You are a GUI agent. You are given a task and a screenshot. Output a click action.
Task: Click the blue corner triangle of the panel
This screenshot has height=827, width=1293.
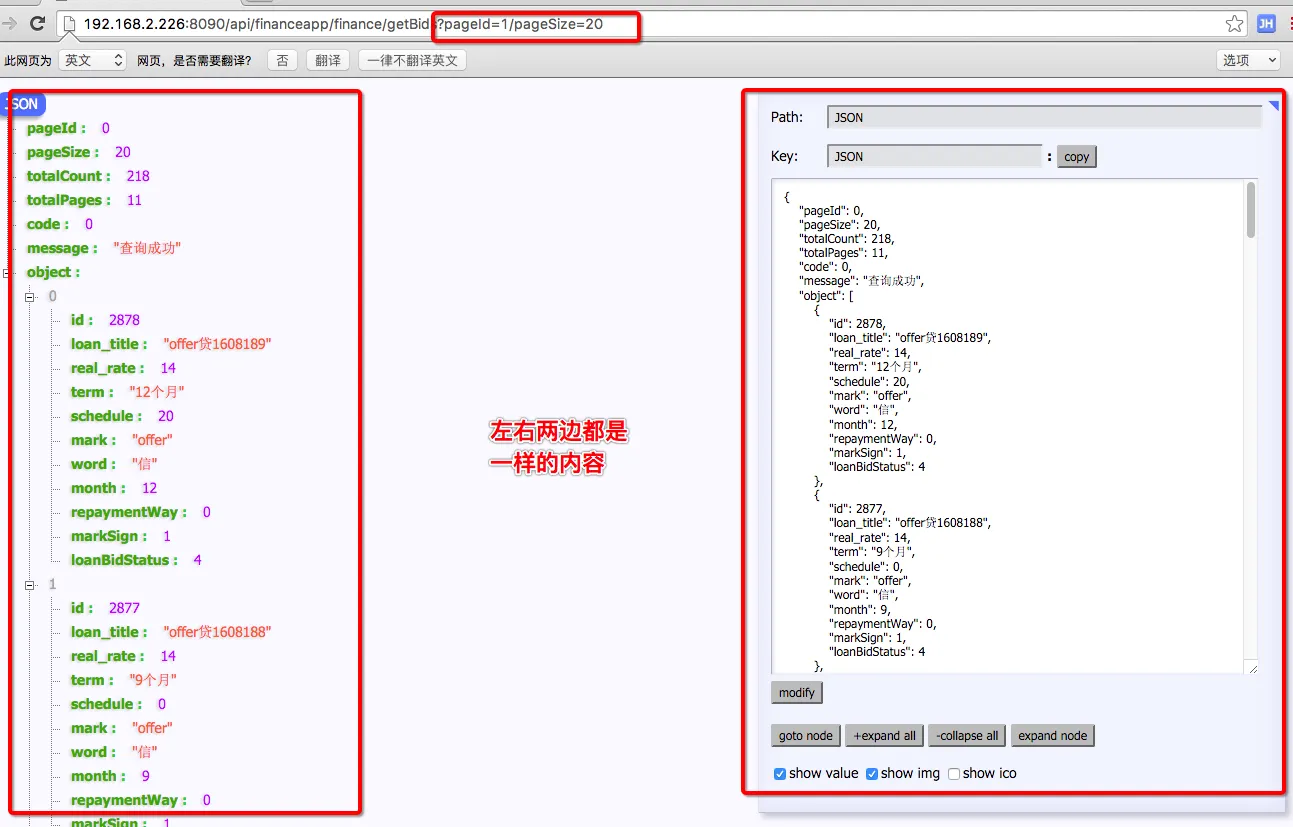click(x=1275, y=104)
